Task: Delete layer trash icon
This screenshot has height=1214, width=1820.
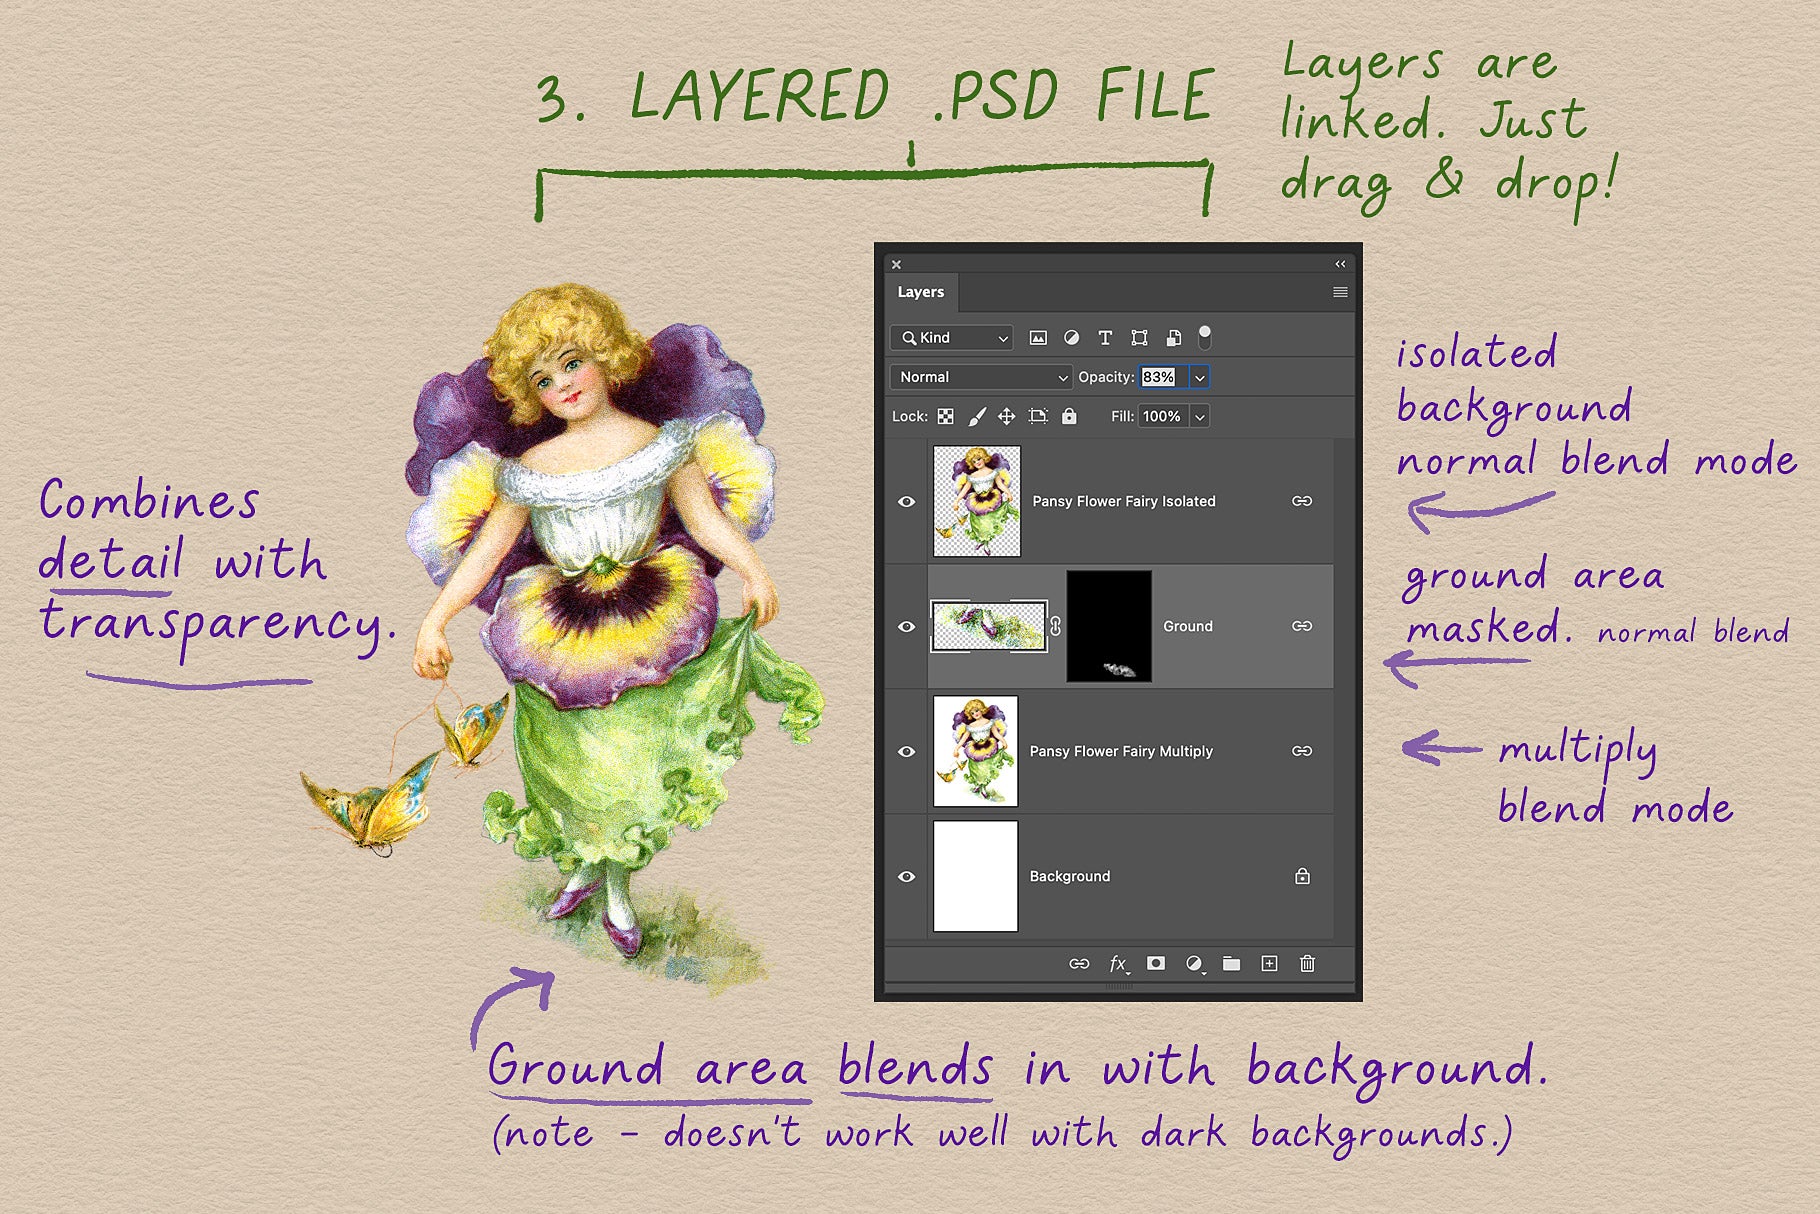Action: point(1307,963)
